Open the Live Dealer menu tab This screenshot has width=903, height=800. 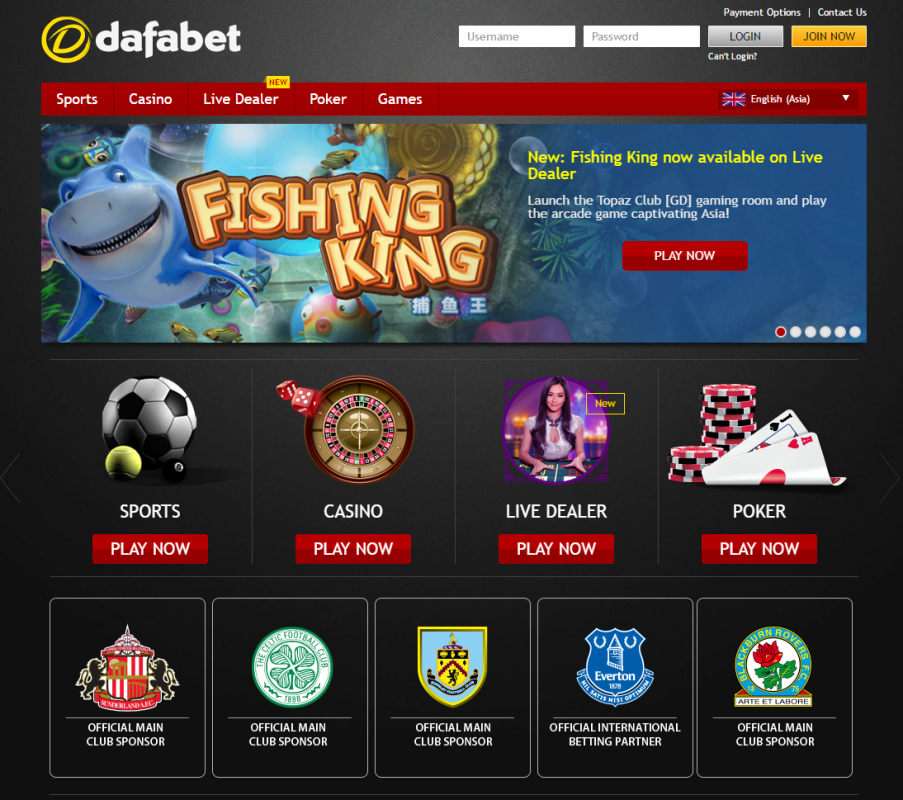point(241,99)
